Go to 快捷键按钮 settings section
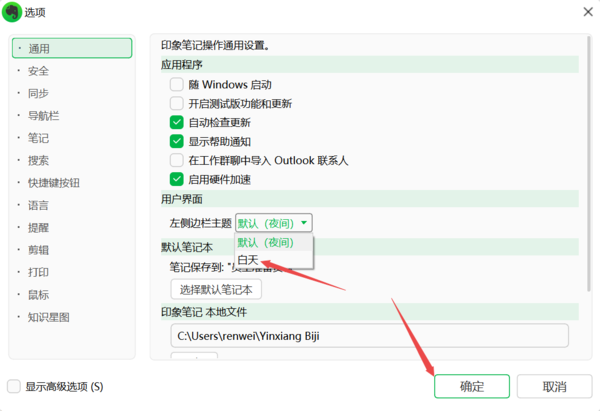Screen dimensions: 600x411 tap(54, 183)
